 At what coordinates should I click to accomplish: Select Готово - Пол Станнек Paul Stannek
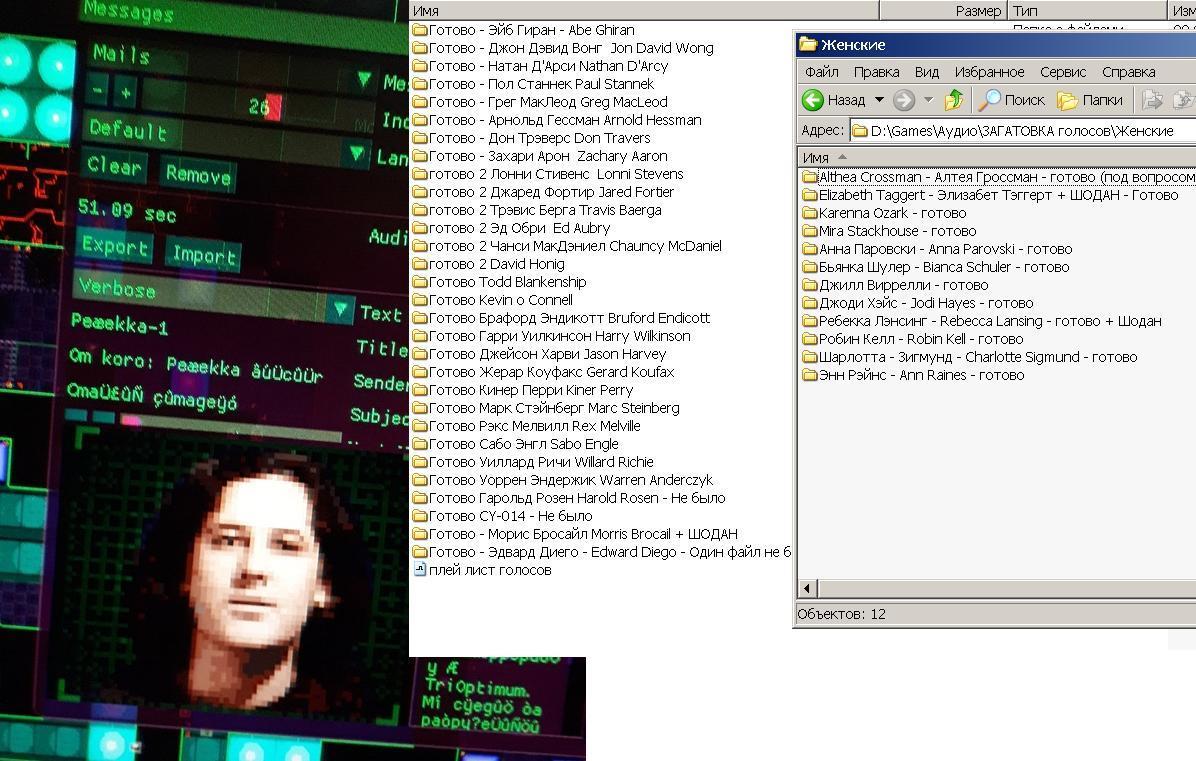[541, 84]
